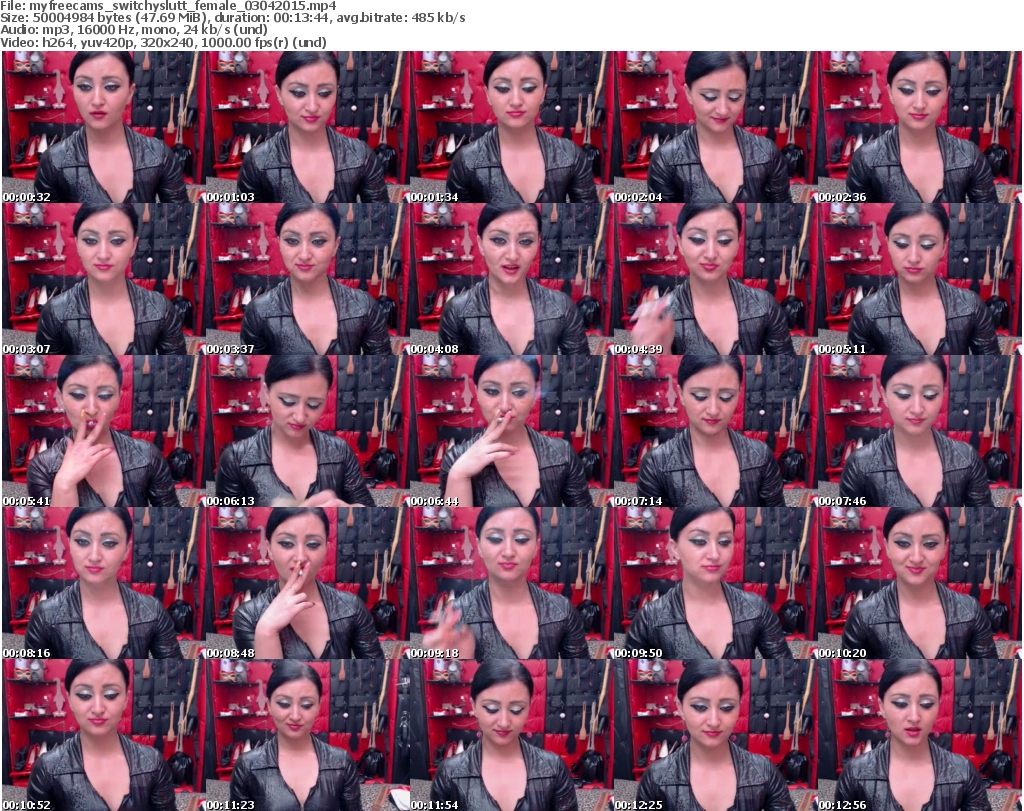Pick the frame timestamped 00:08:16
Screen dimensions: 1024x811
click(x=104, y=583)
